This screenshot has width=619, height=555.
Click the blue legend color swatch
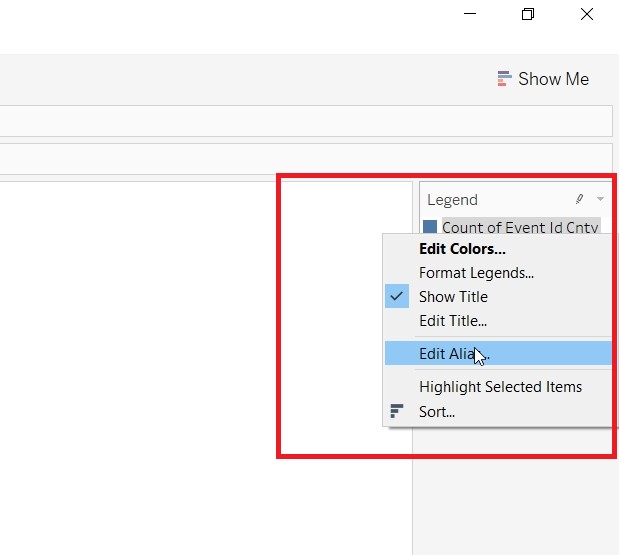[430, 227]
